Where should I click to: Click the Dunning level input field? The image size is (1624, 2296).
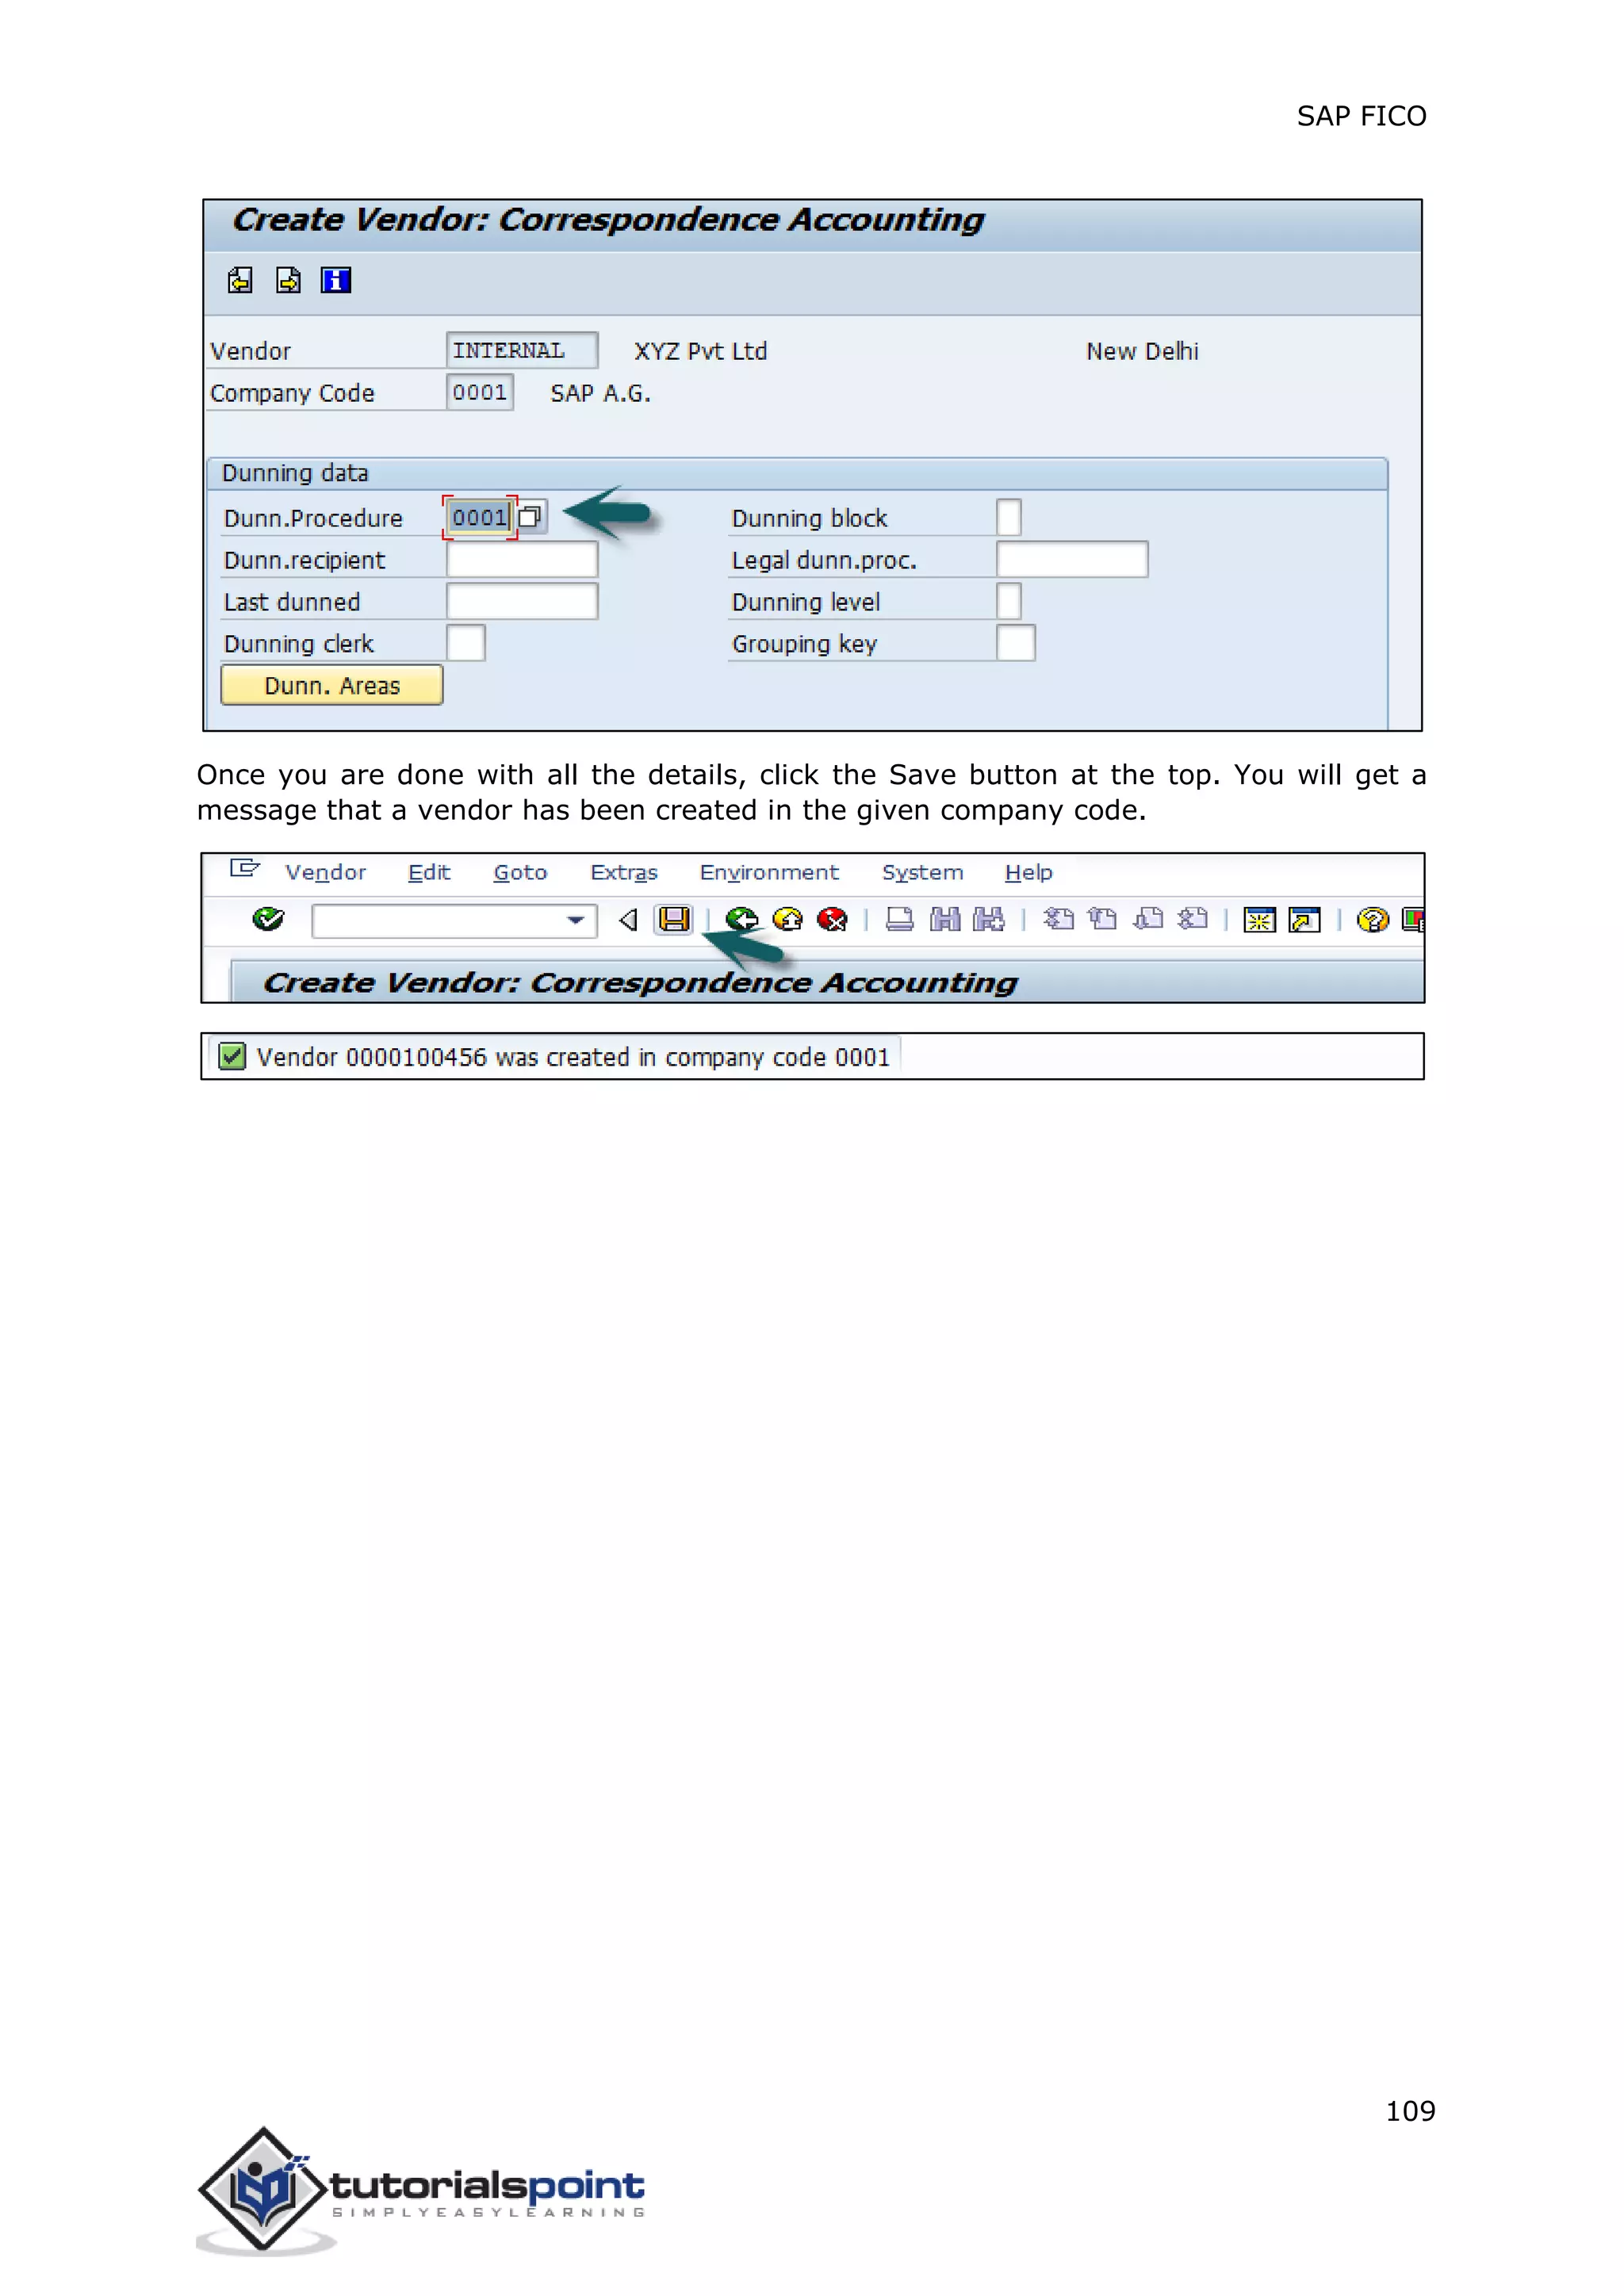coord(1009,602)
